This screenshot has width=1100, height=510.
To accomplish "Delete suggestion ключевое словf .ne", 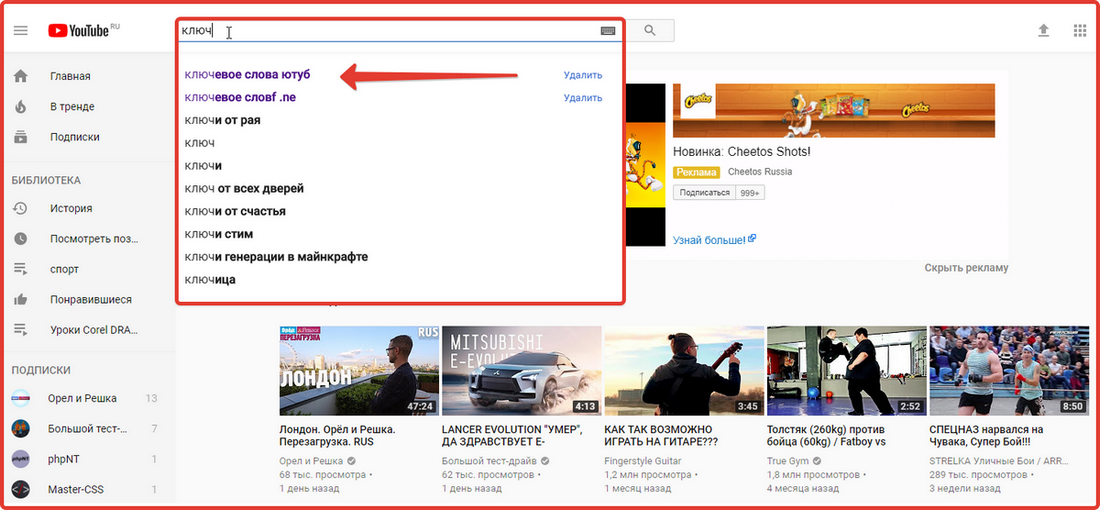I will click(582, 98).
